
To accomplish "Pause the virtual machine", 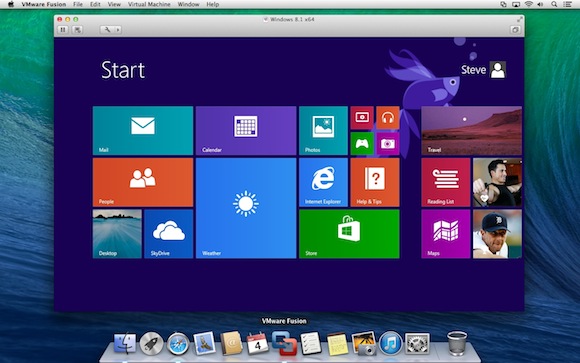I will (x=63, y=30).
